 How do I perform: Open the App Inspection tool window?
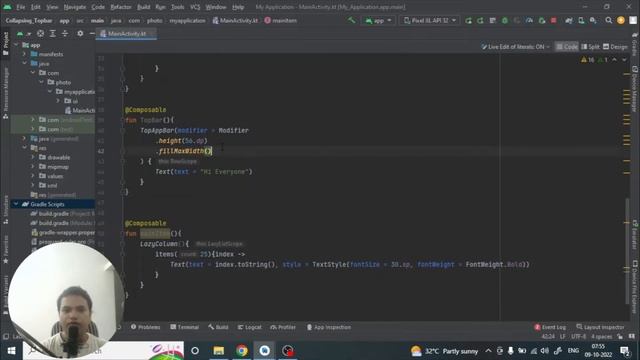pos(329,327)
